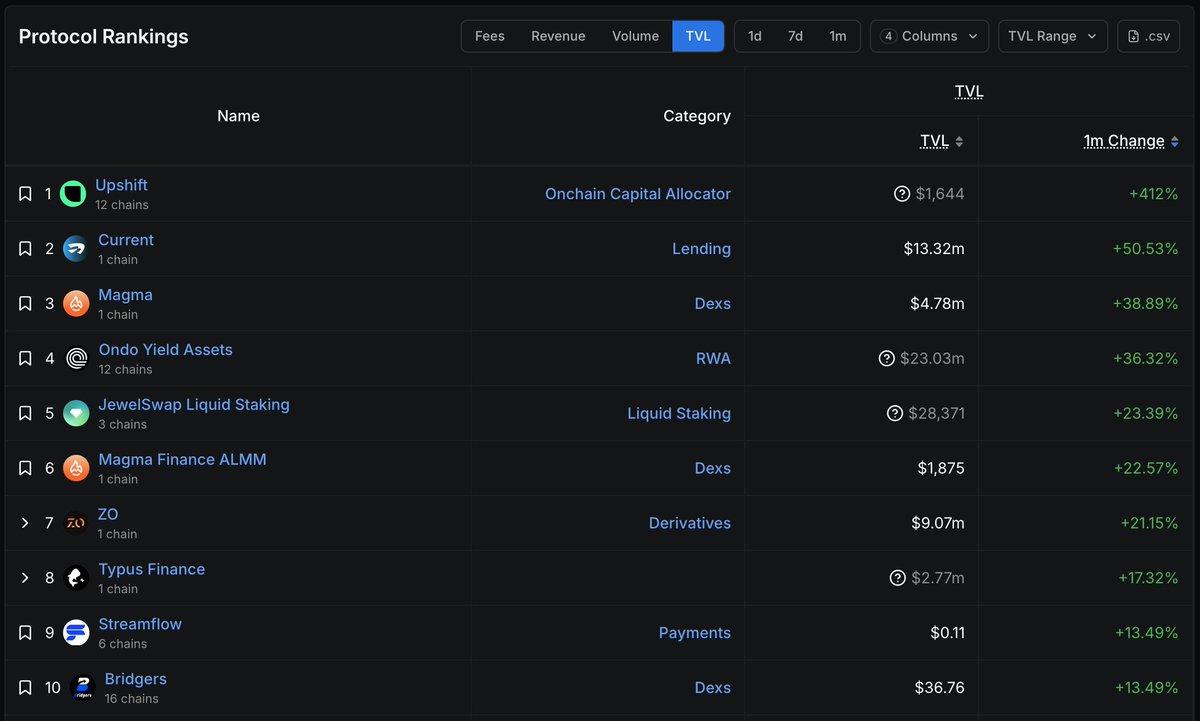The image size is (1200, 721).
Task: Bookmark the Magma protocol row
Action: coord(26,304)
